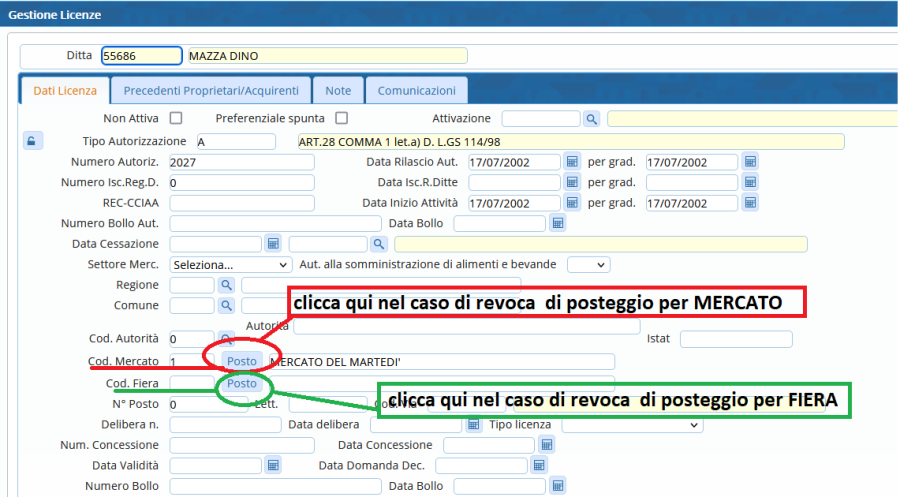Open calendar for Data Rilascio Aut.

click(x=572, y=162)
